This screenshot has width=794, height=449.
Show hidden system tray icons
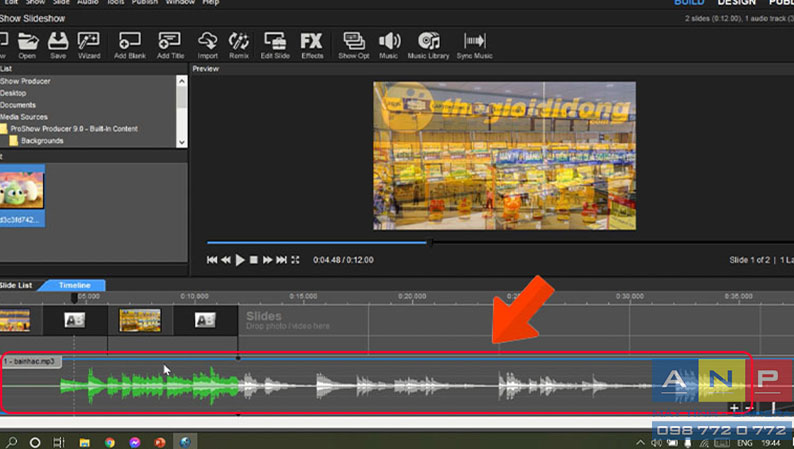point(641,443)
